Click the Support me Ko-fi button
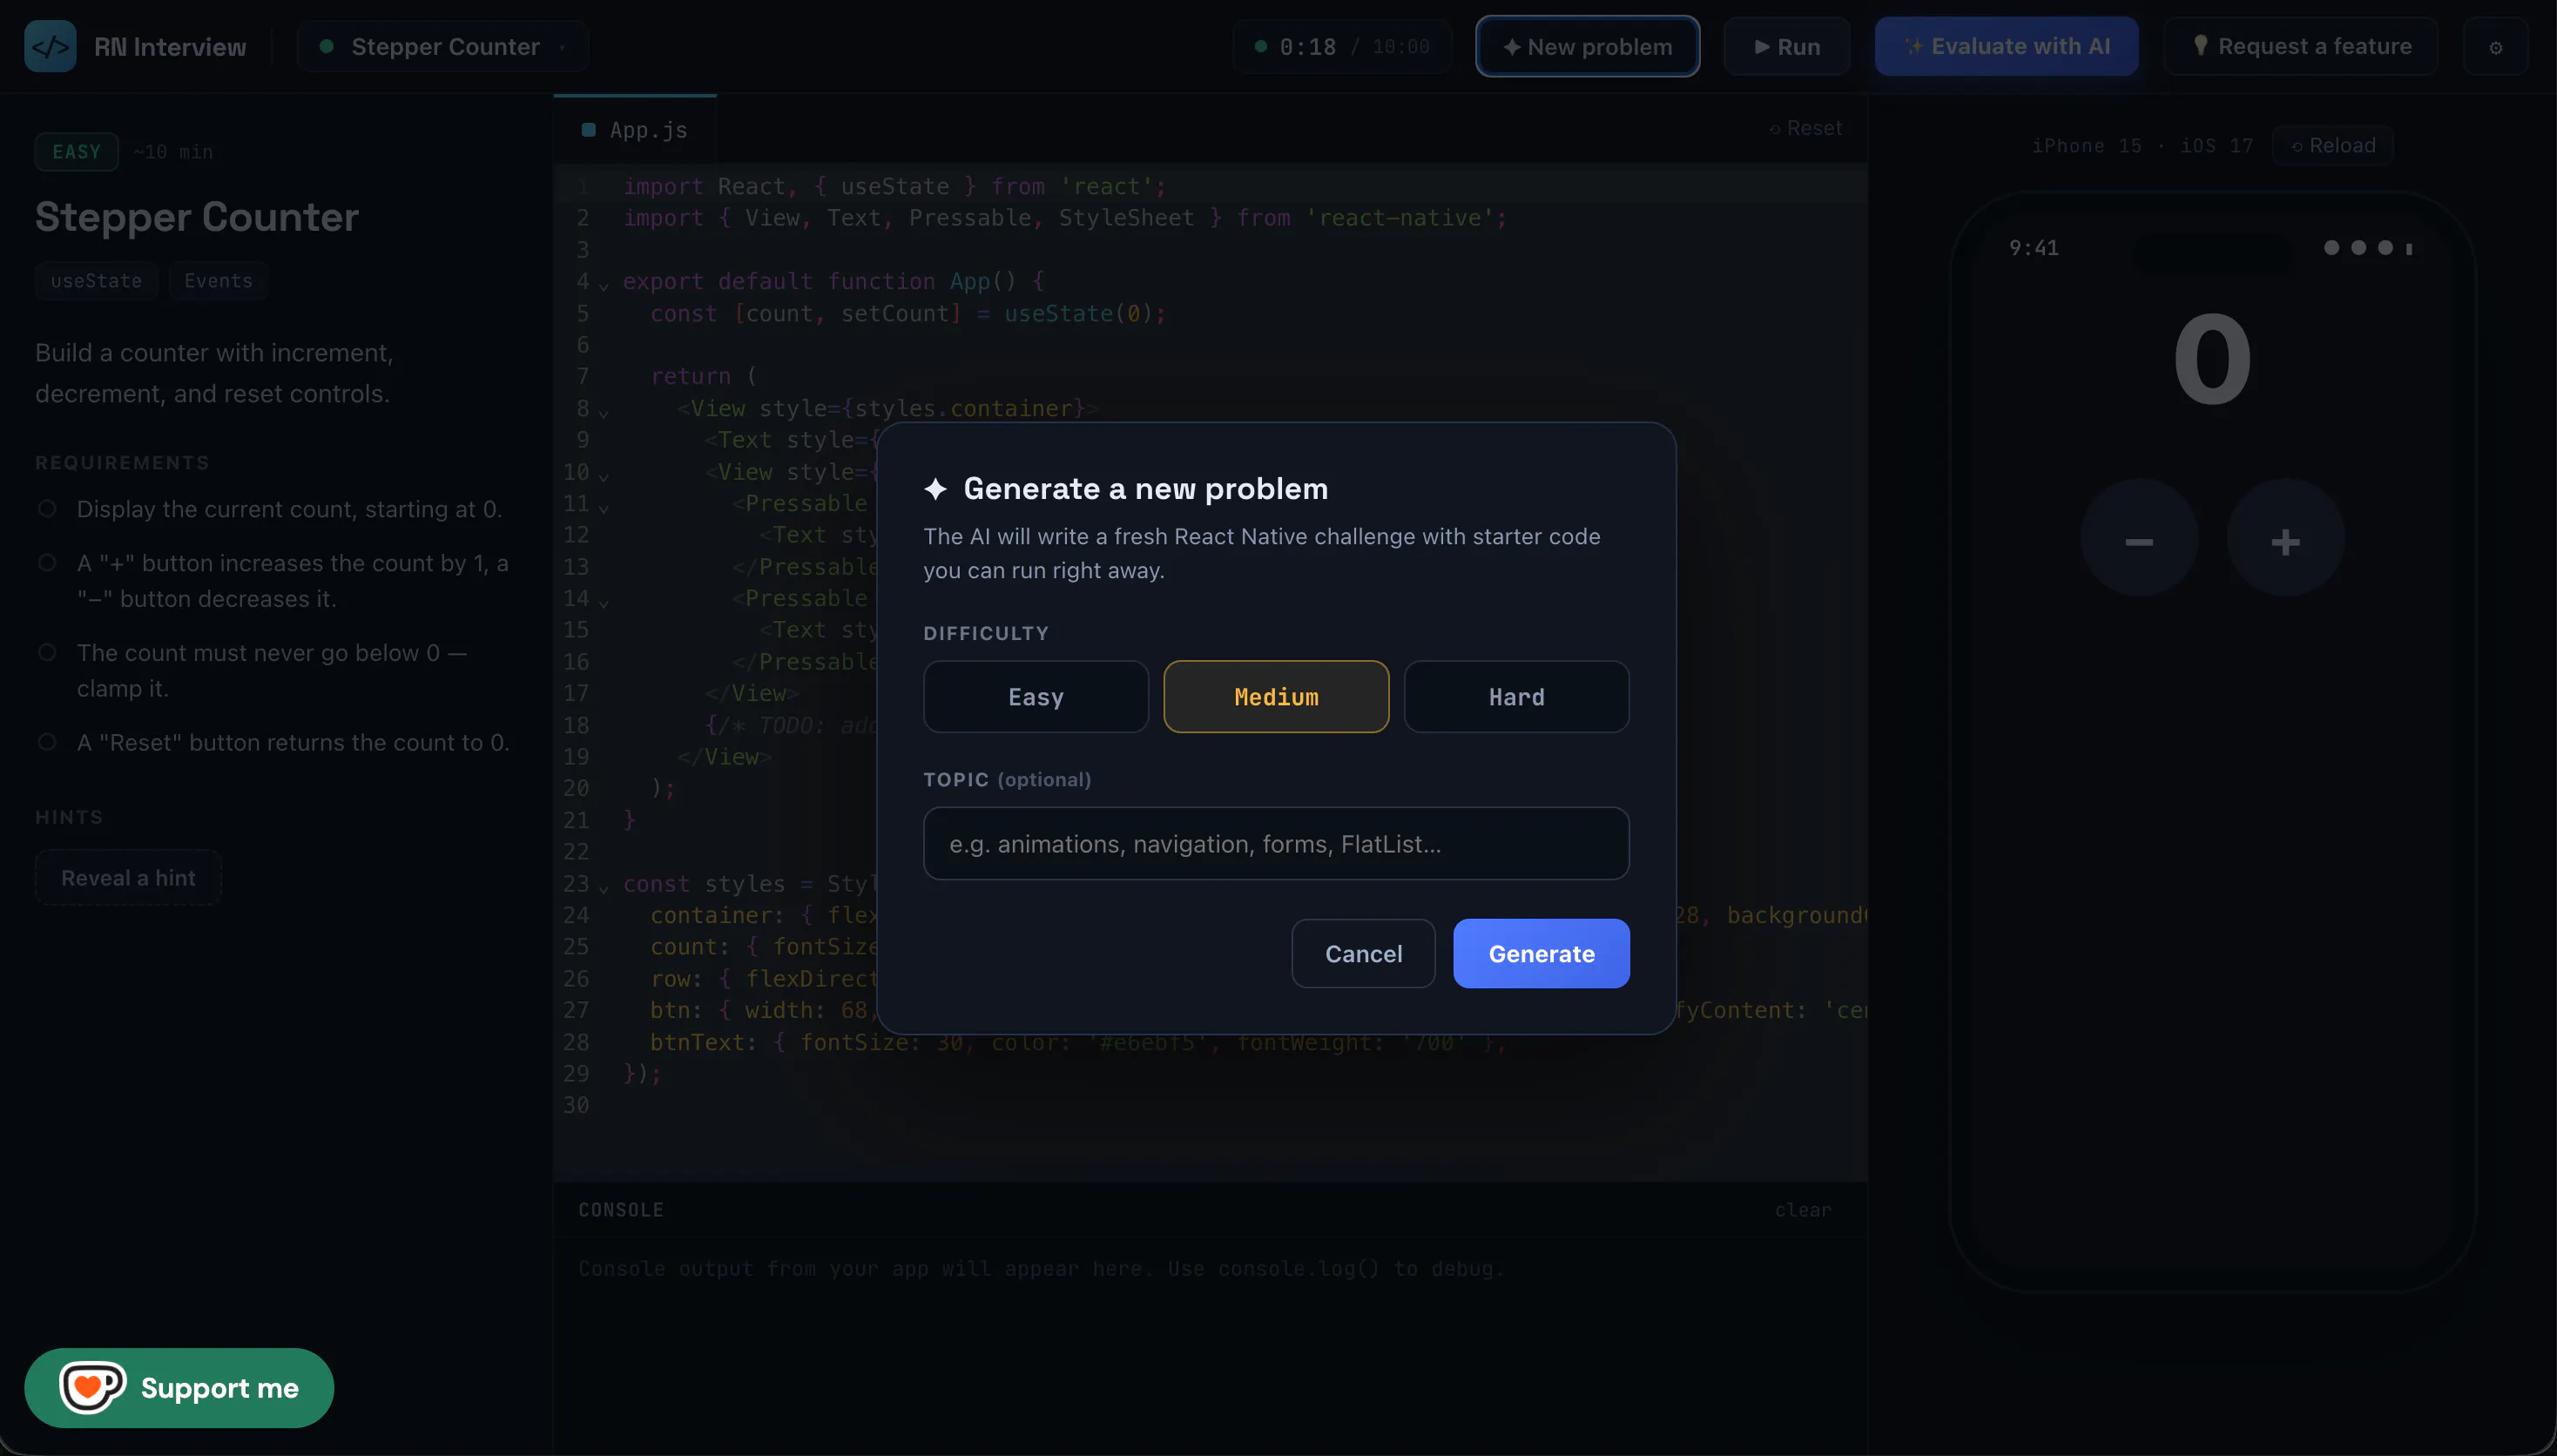 179,1388
